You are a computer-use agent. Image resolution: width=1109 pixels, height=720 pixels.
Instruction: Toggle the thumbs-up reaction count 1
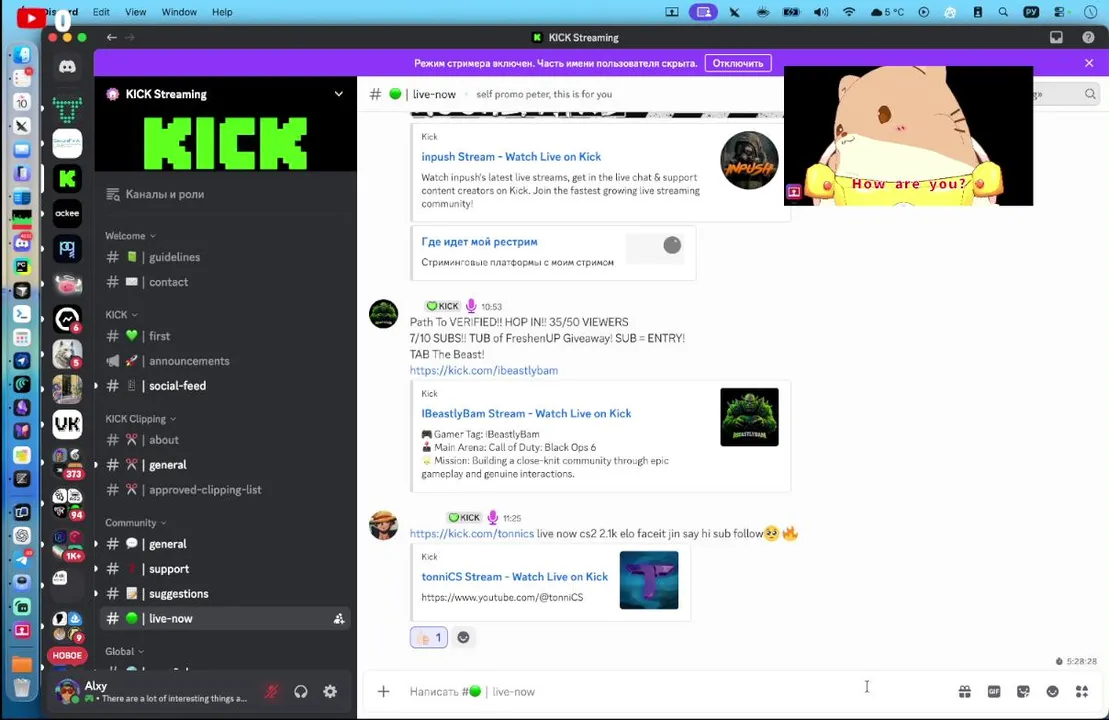[429, 637]
